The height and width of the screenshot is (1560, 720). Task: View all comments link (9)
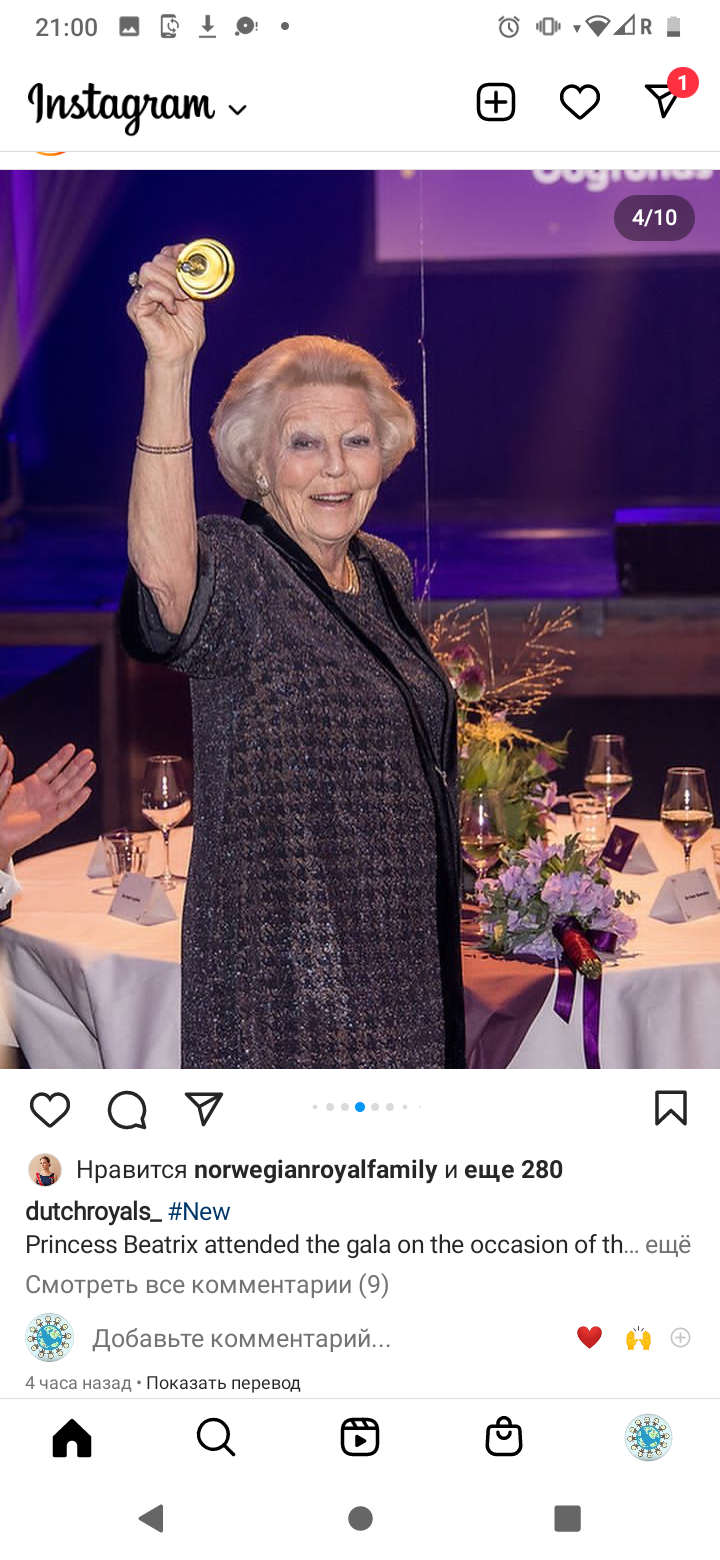click(207, 1284)
